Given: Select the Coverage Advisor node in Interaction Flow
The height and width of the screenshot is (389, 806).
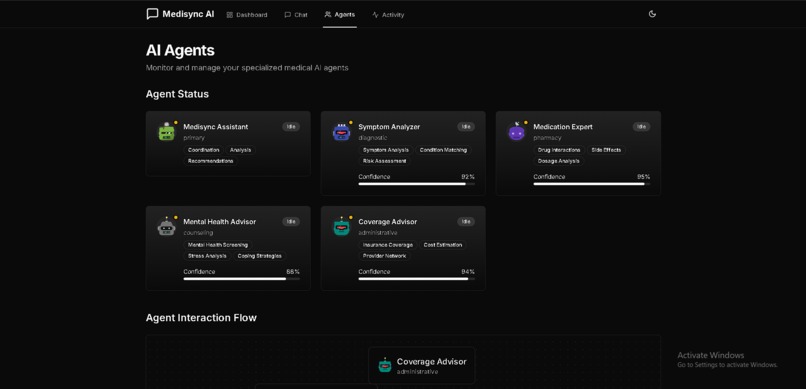Looking at the screenshot, I should click(x=422, y=365).
